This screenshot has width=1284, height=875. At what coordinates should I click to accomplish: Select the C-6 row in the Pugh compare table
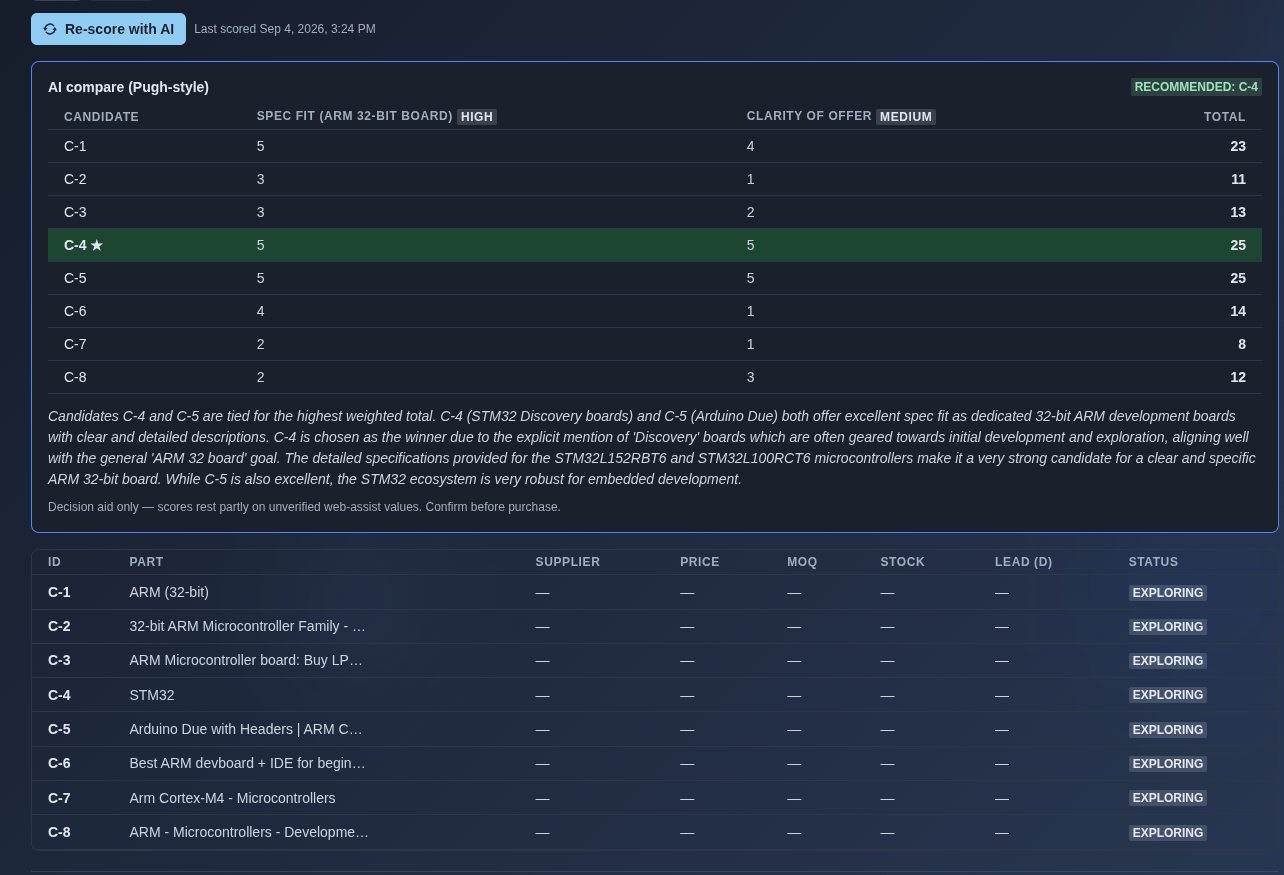655,311
